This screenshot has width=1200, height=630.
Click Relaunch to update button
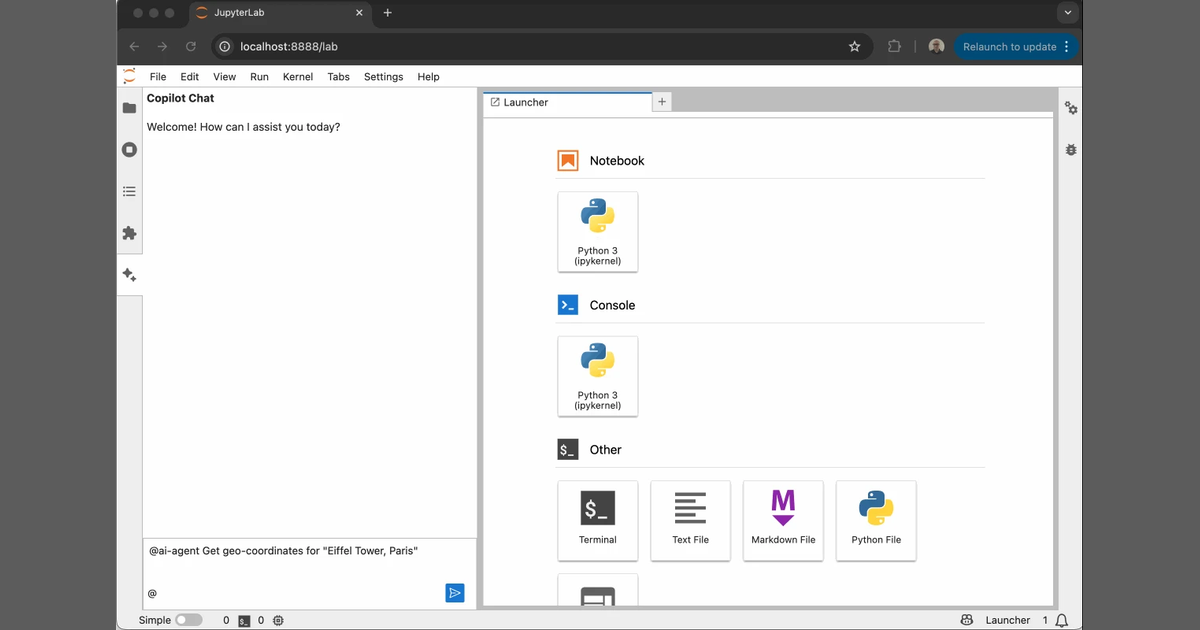[1016, 47]
